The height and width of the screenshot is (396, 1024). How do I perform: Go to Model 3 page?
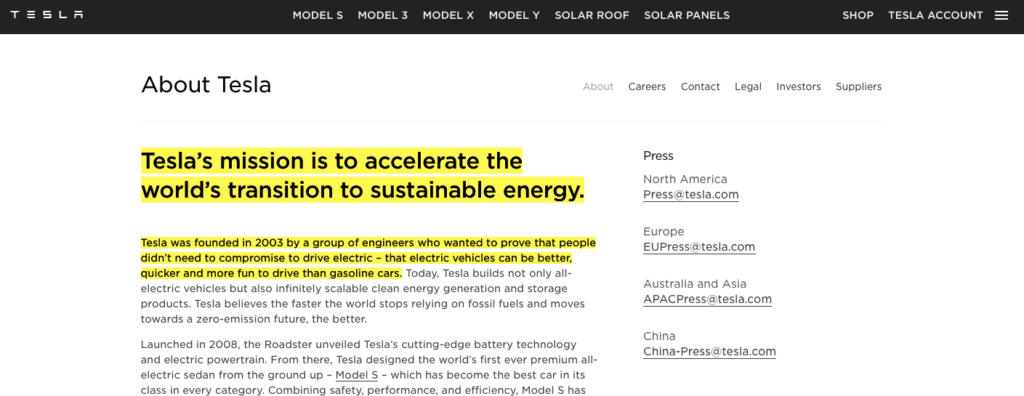383,15
